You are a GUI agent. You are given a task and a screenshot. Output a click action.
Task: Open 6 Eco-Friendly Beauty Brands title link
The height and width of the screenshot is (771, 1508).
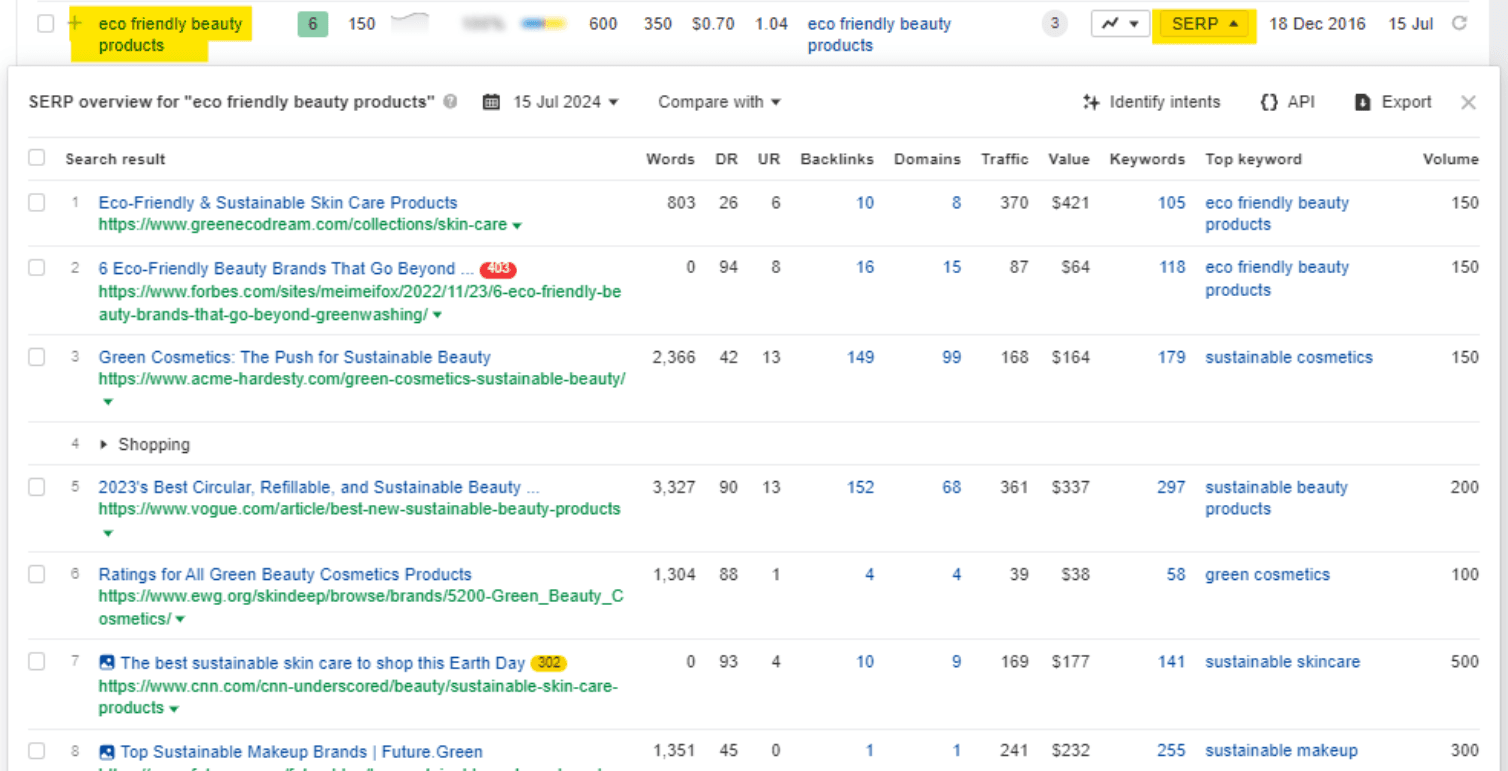click(286, 268)
